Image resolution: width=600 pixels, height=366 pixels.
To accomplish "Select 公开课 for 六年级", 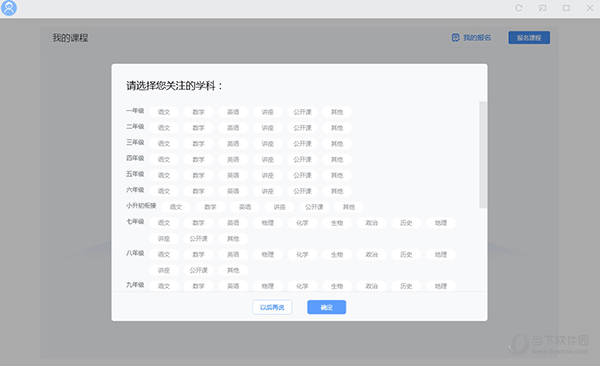I will (302, 191).
